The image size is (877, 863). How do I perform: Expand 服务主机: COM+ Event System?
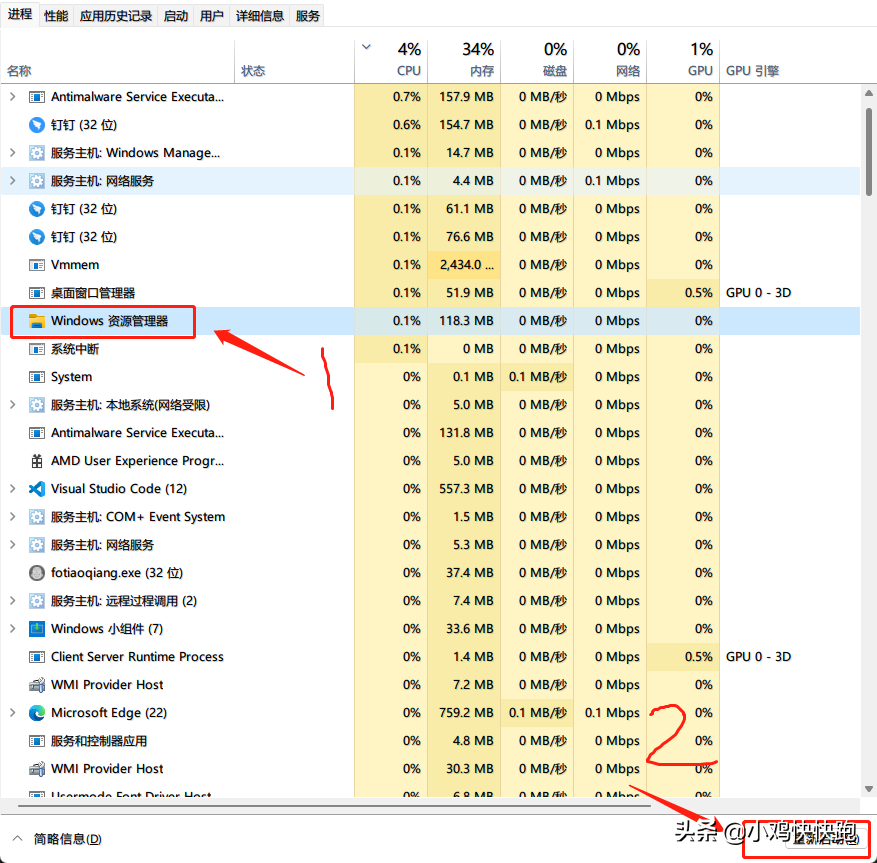[12, 517]
